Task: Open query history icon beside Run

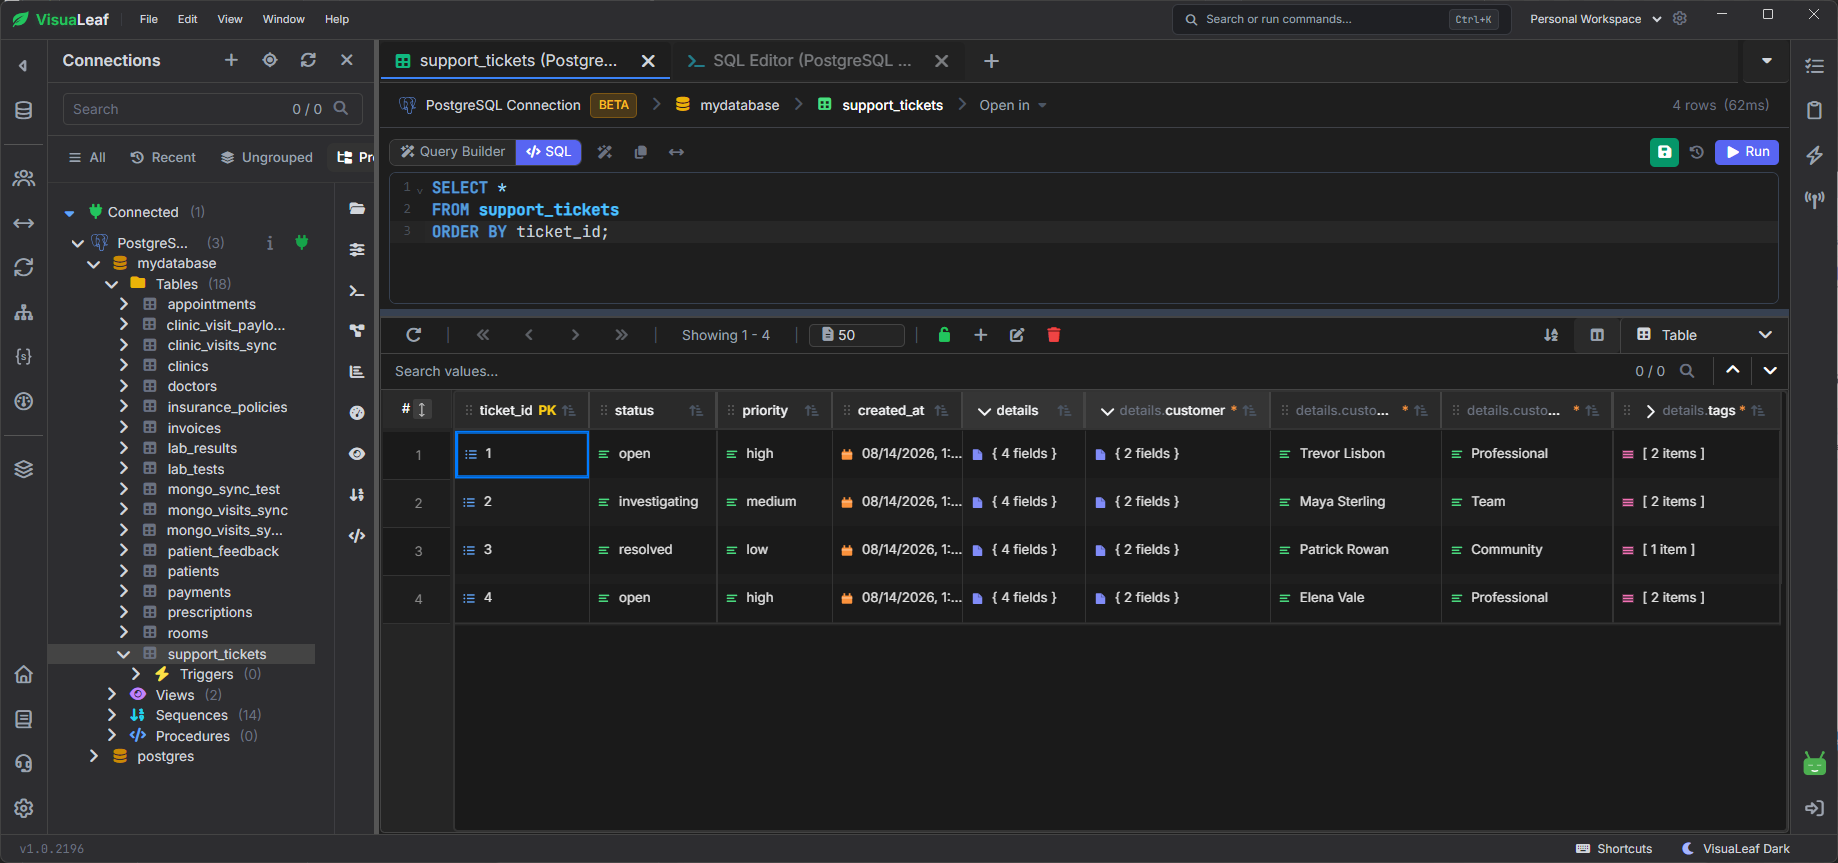Action: (x=1697, y=152)
